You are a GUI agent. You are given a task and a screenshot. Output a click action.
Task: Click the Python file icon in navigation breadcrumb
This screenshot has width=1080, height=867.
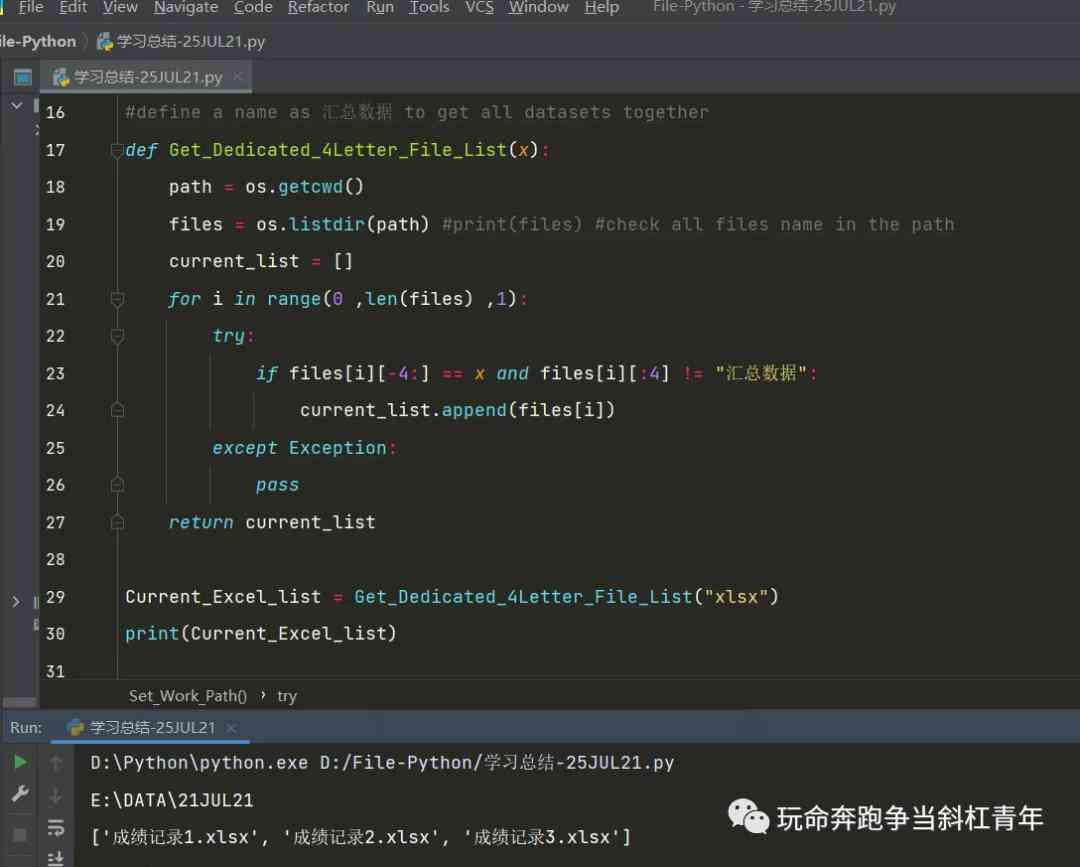[105, 42]
